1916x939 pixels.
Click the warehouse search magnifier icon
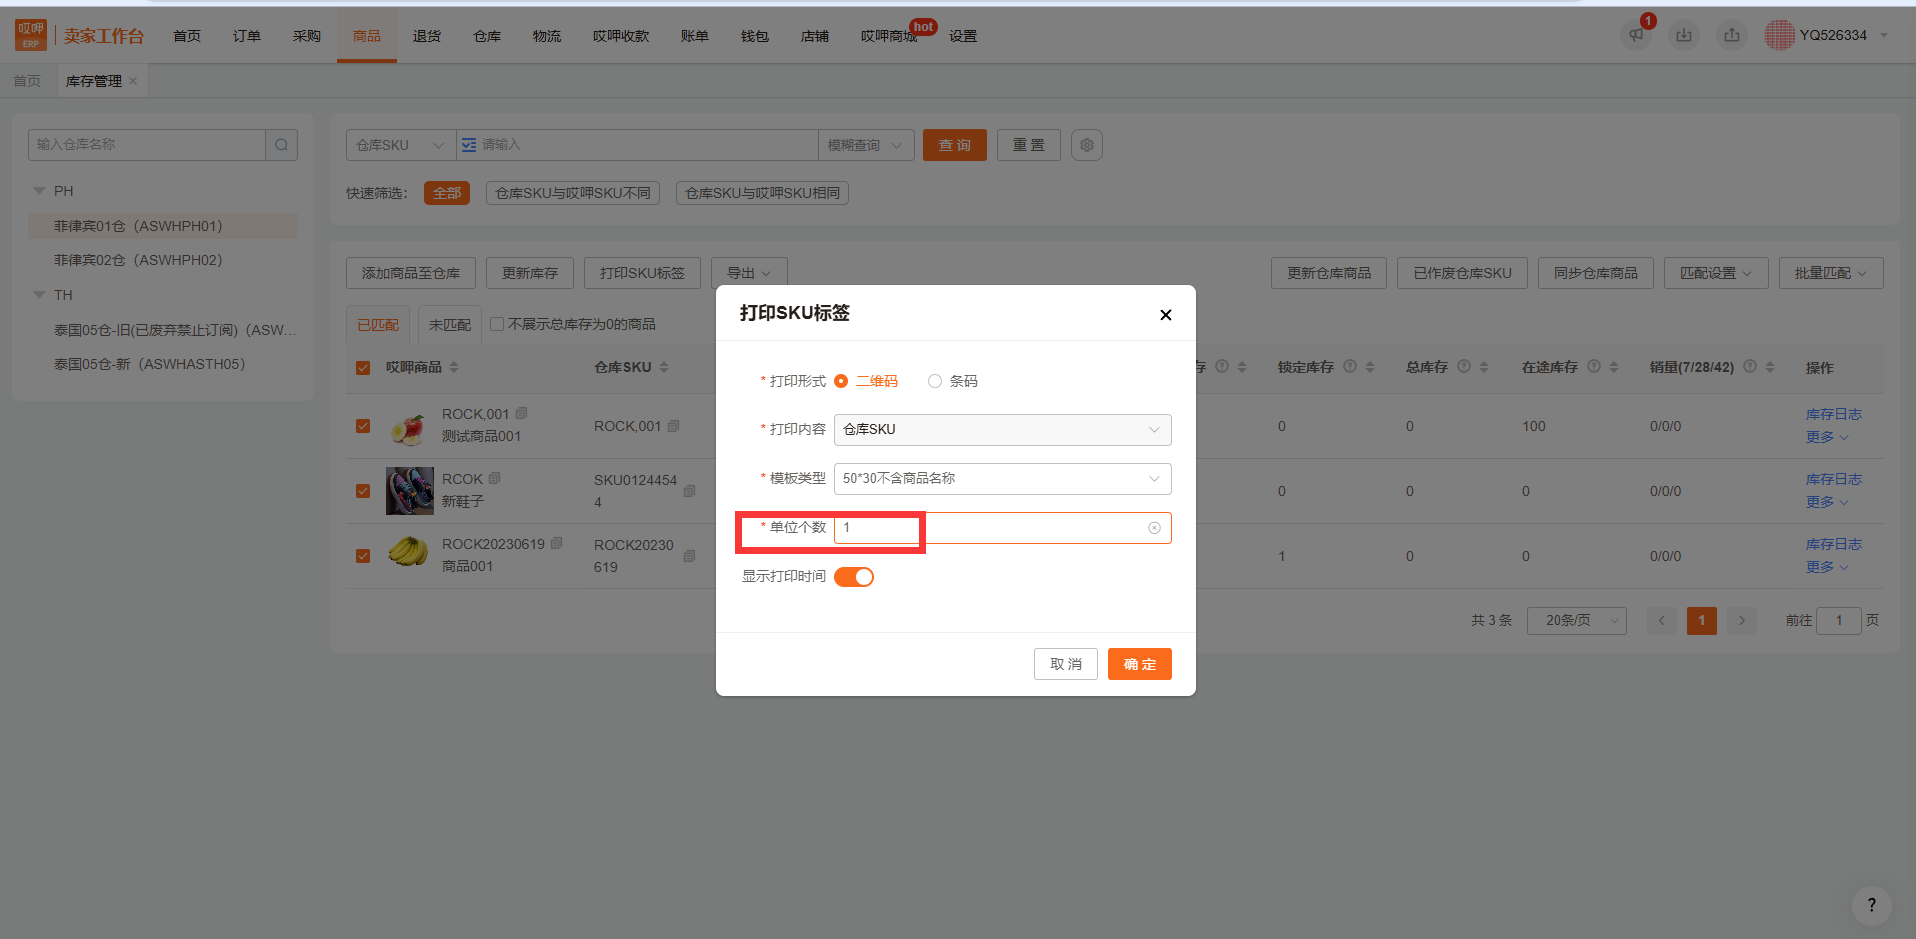pyautogui.click(x=281, y=145)
